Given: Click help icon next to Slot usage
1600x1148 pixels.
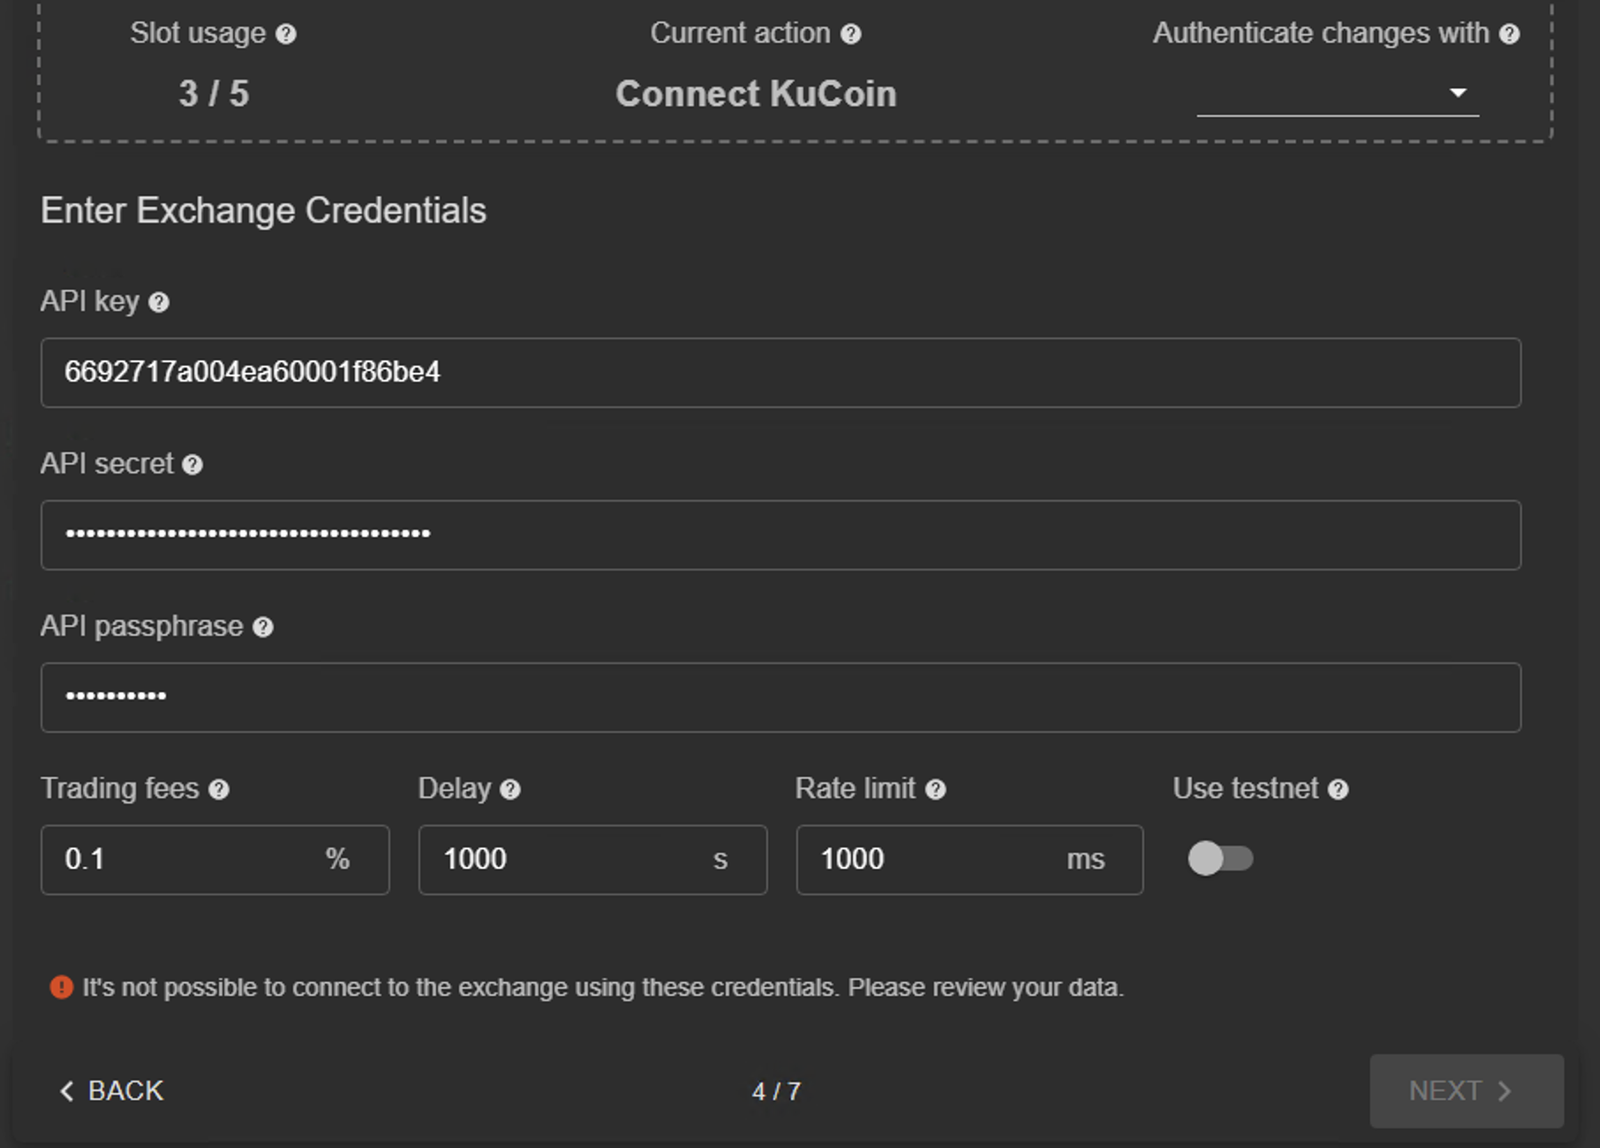Looking at the screenshot, I should pyautogui.click(x=286, y=34).
